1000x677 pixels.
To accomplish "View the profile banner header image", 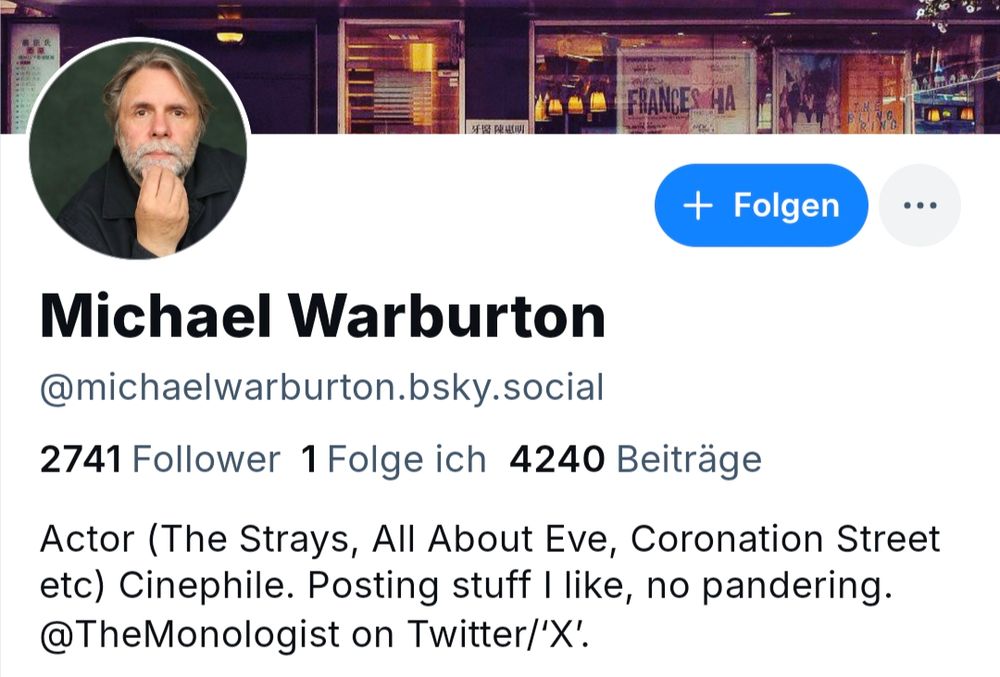I will point(500,66).
